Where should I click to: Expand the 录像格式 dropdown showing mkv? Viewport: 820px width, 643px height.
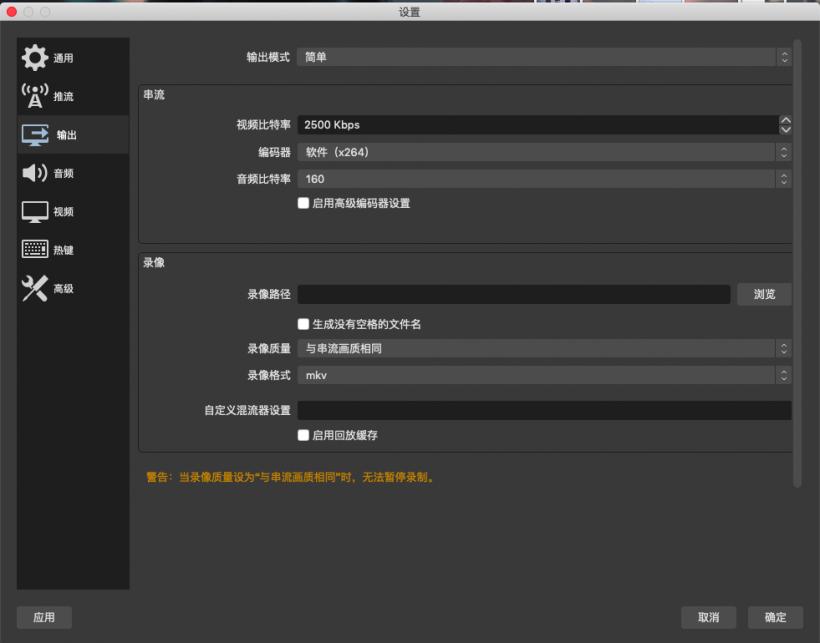[543, 375]
